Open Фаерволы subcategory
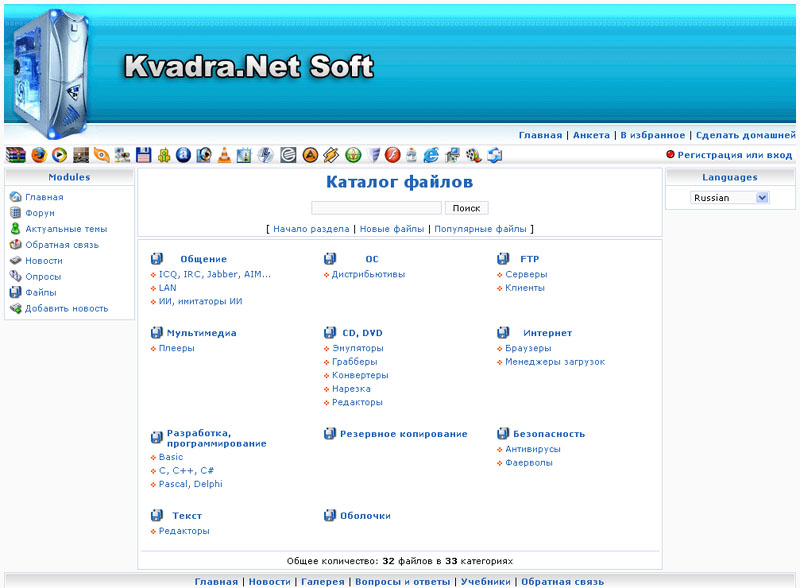 click(529, 463)
